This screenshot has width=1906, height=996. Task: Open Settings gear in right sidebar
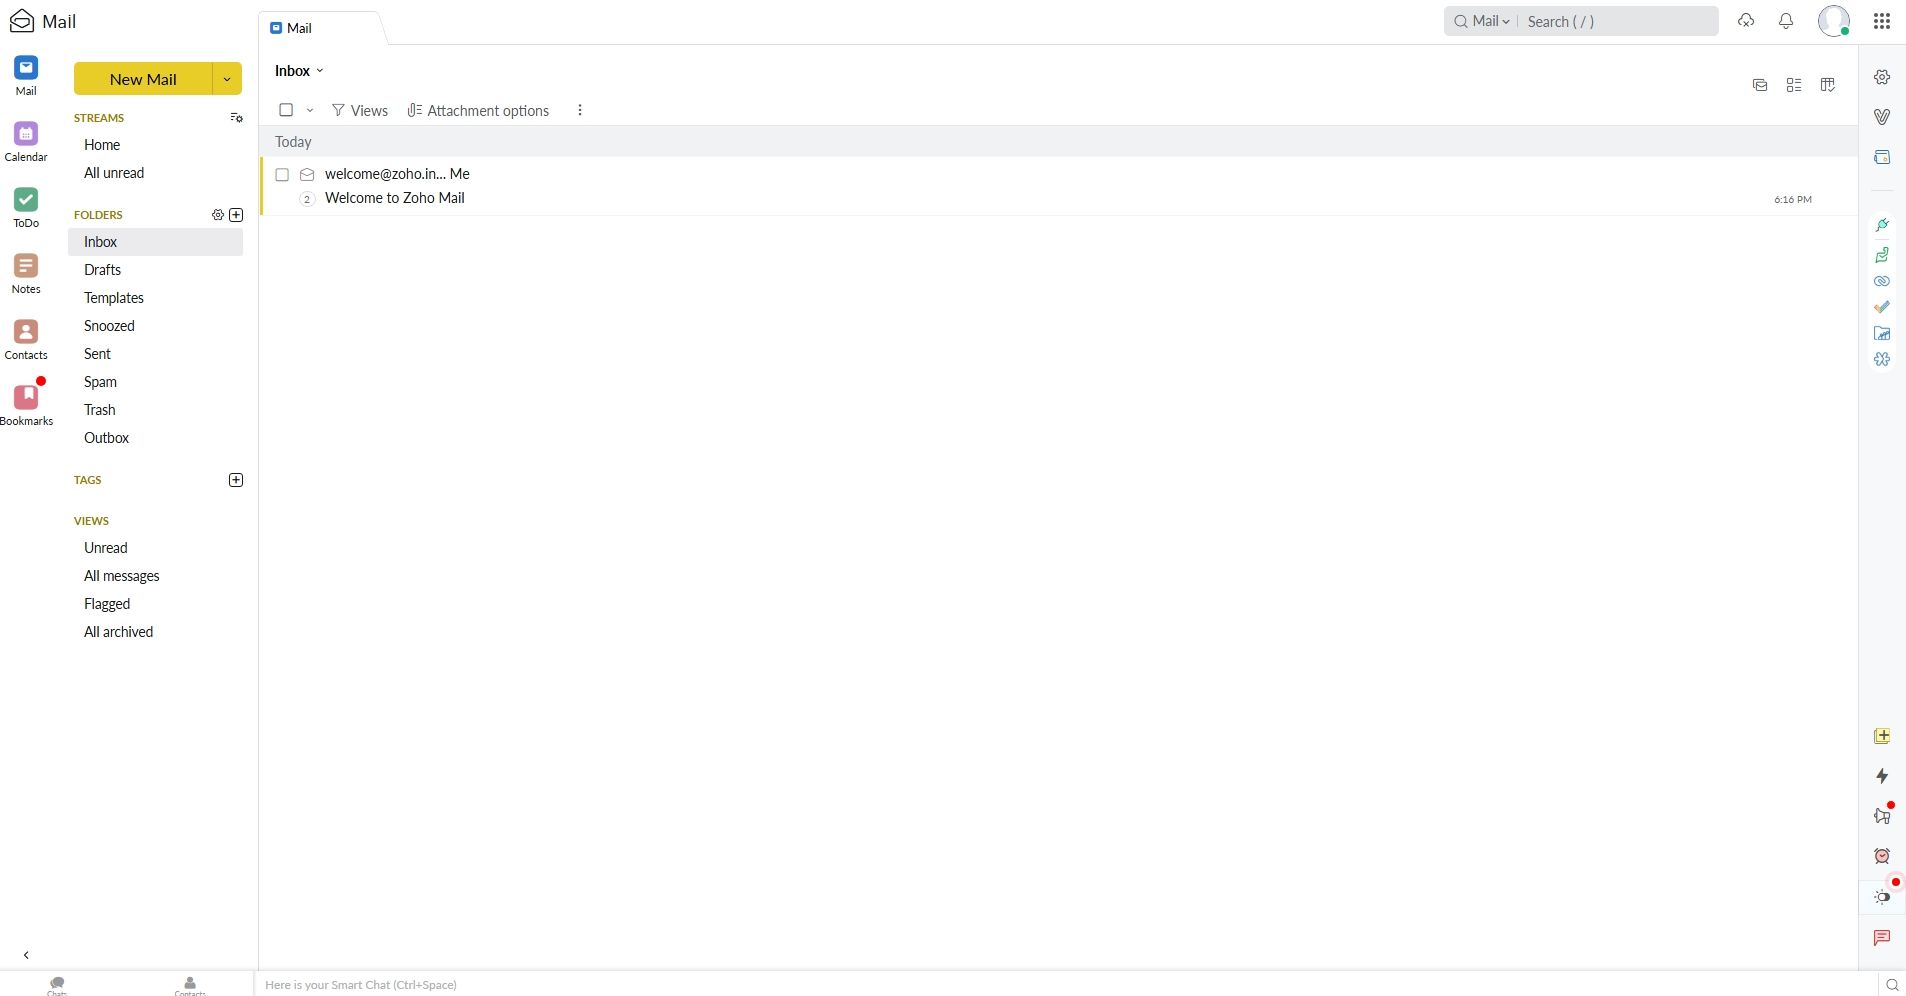[1882, 78]
